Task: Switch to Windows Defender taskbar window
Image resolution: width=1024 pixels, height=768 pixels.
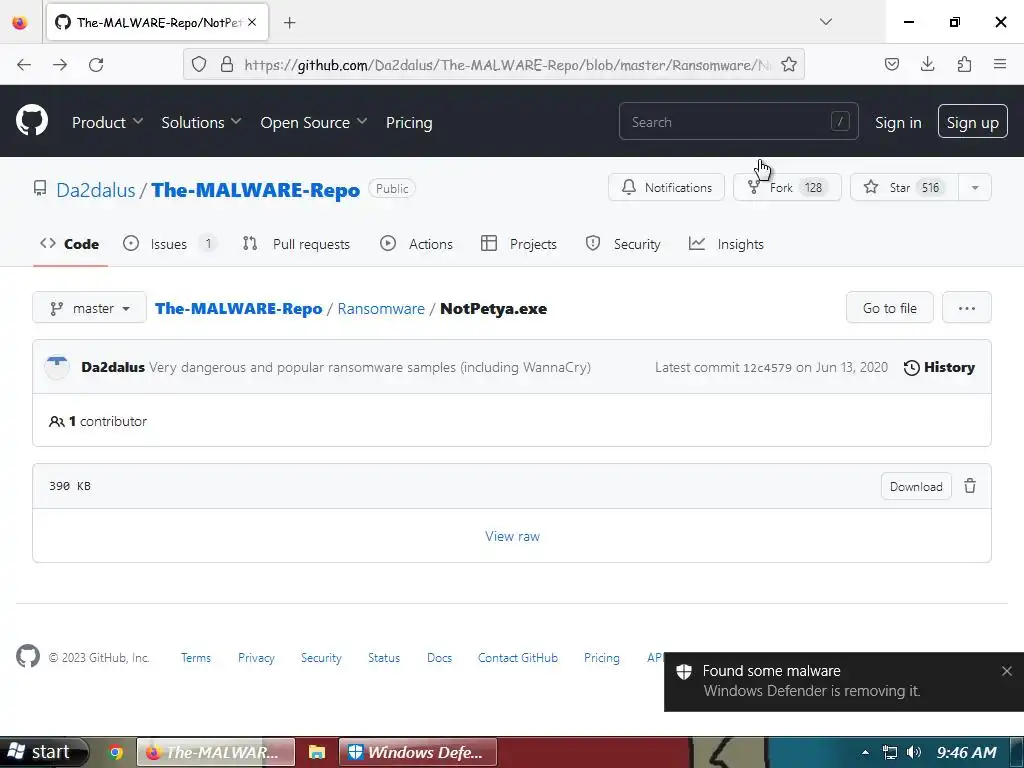Action: (418, 752)
